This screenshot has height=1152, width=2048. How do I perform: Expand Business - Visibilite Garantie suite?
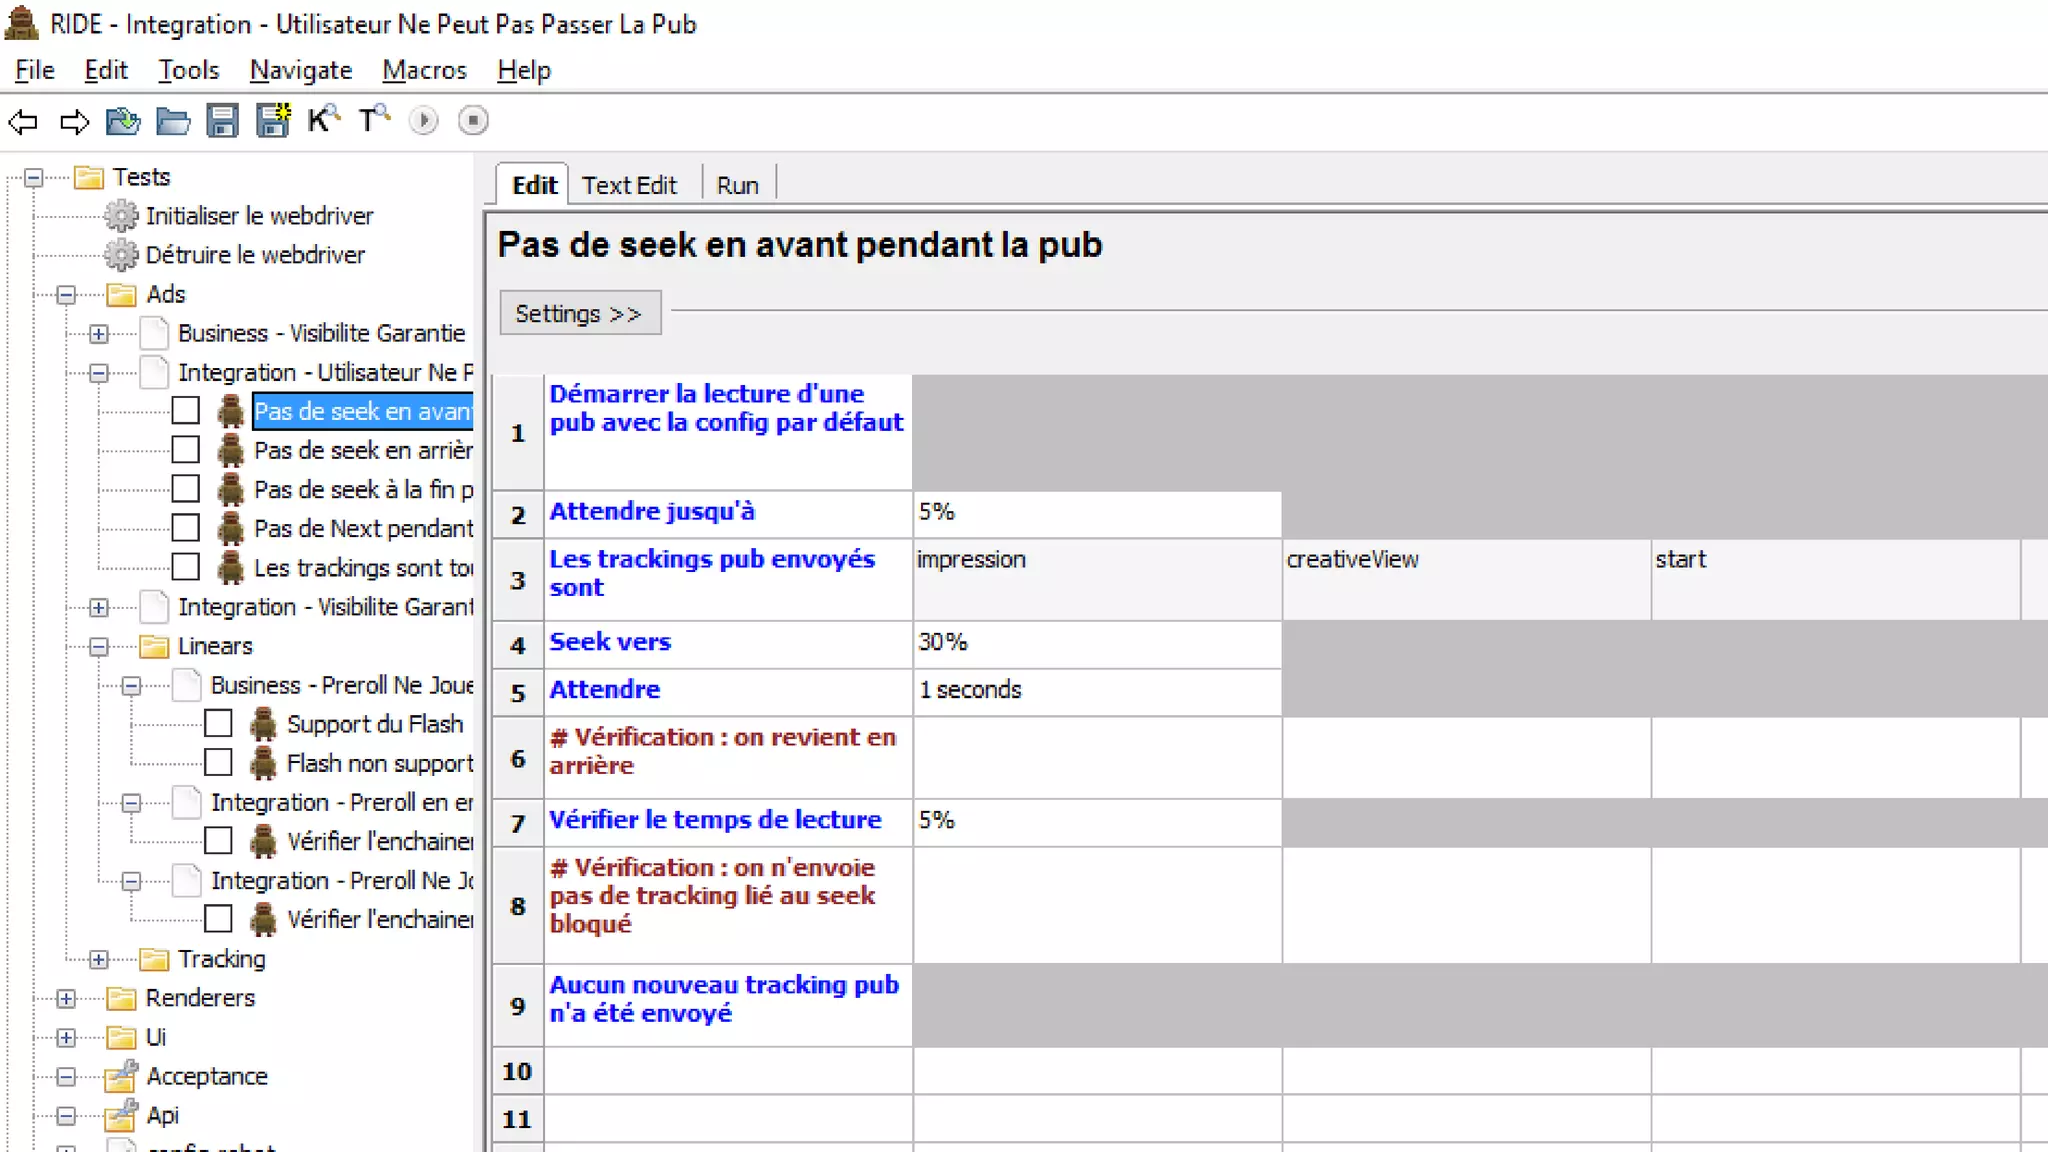click(99, 334)
